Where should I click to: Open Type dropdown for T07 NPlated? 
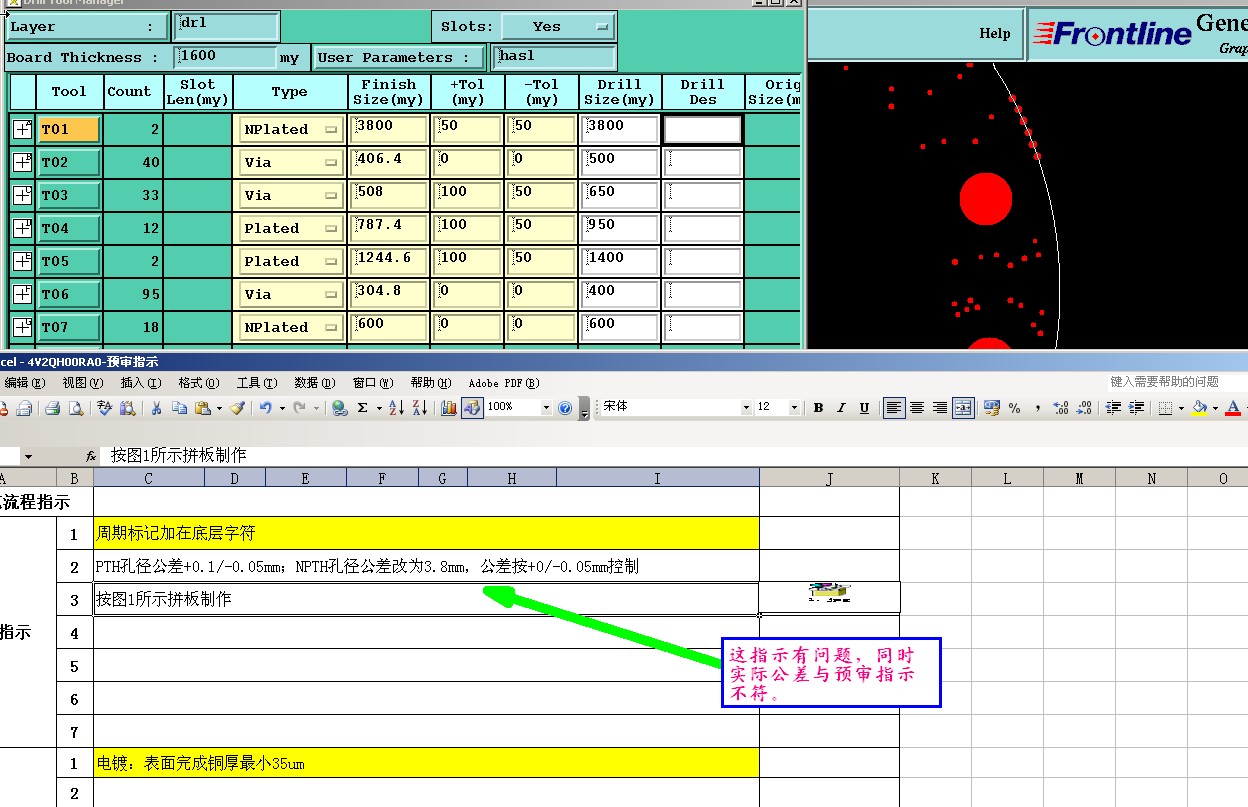pyautogui.click(x=290, y=327)
